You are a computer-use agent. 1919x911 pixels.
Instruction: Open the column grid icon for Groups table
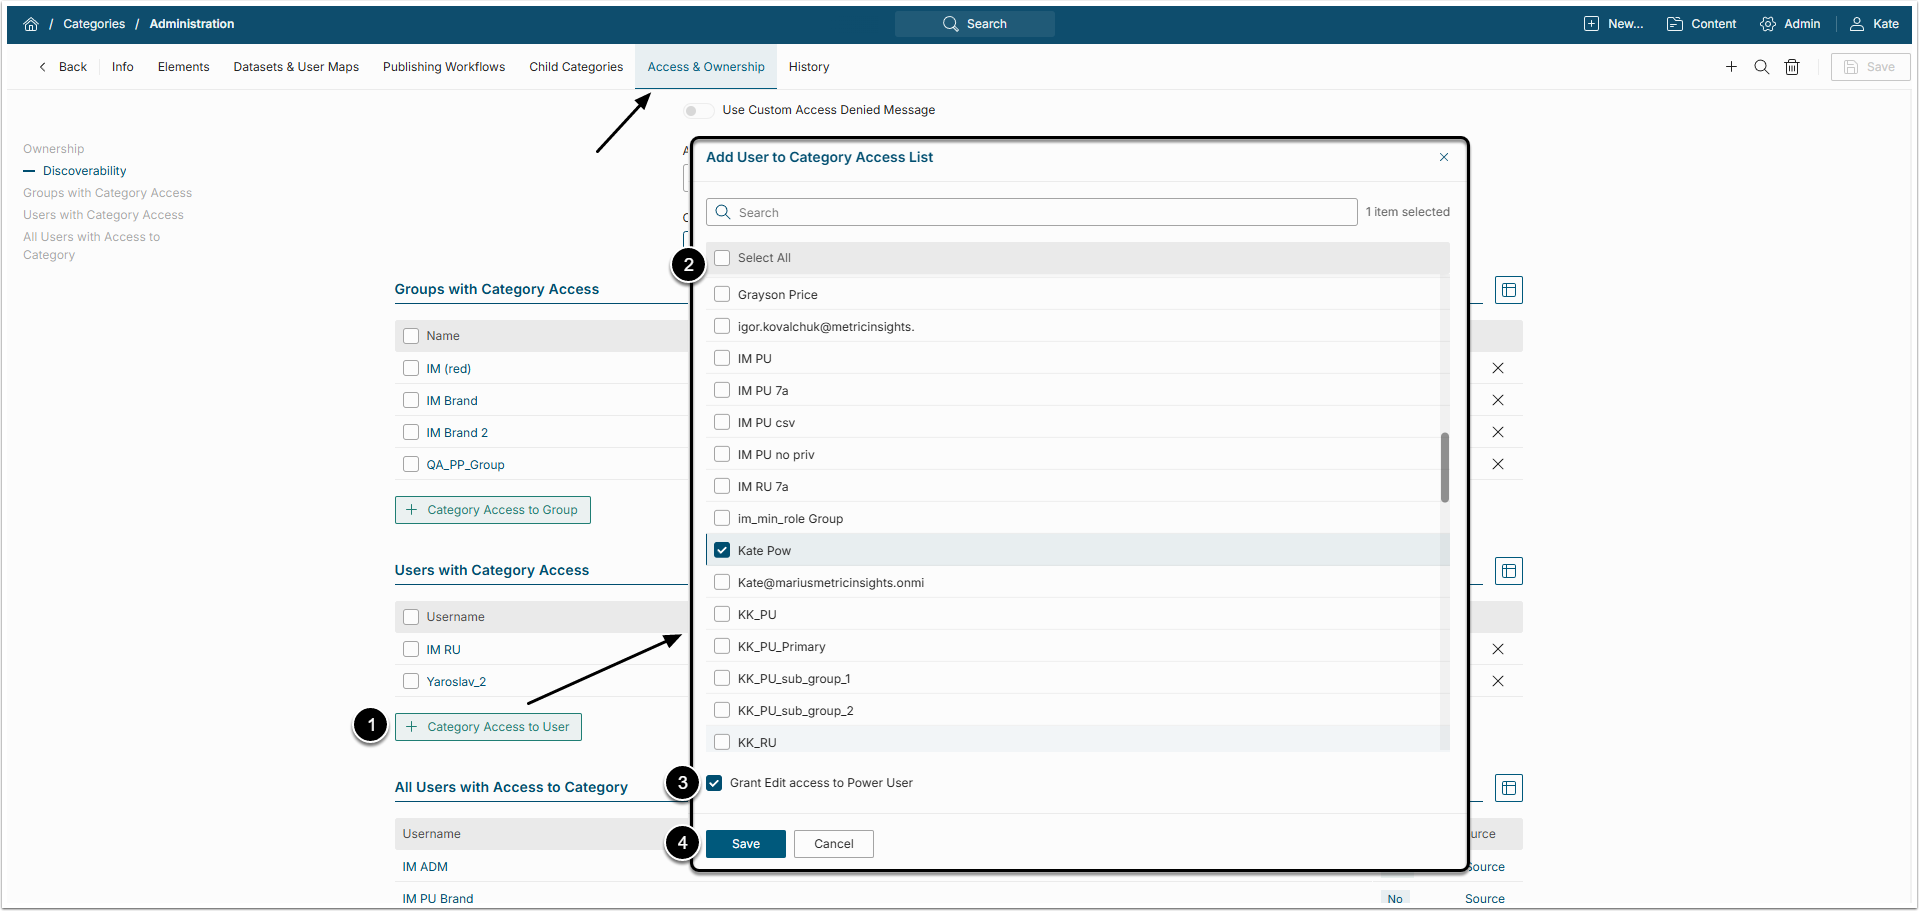[1508, 290]
